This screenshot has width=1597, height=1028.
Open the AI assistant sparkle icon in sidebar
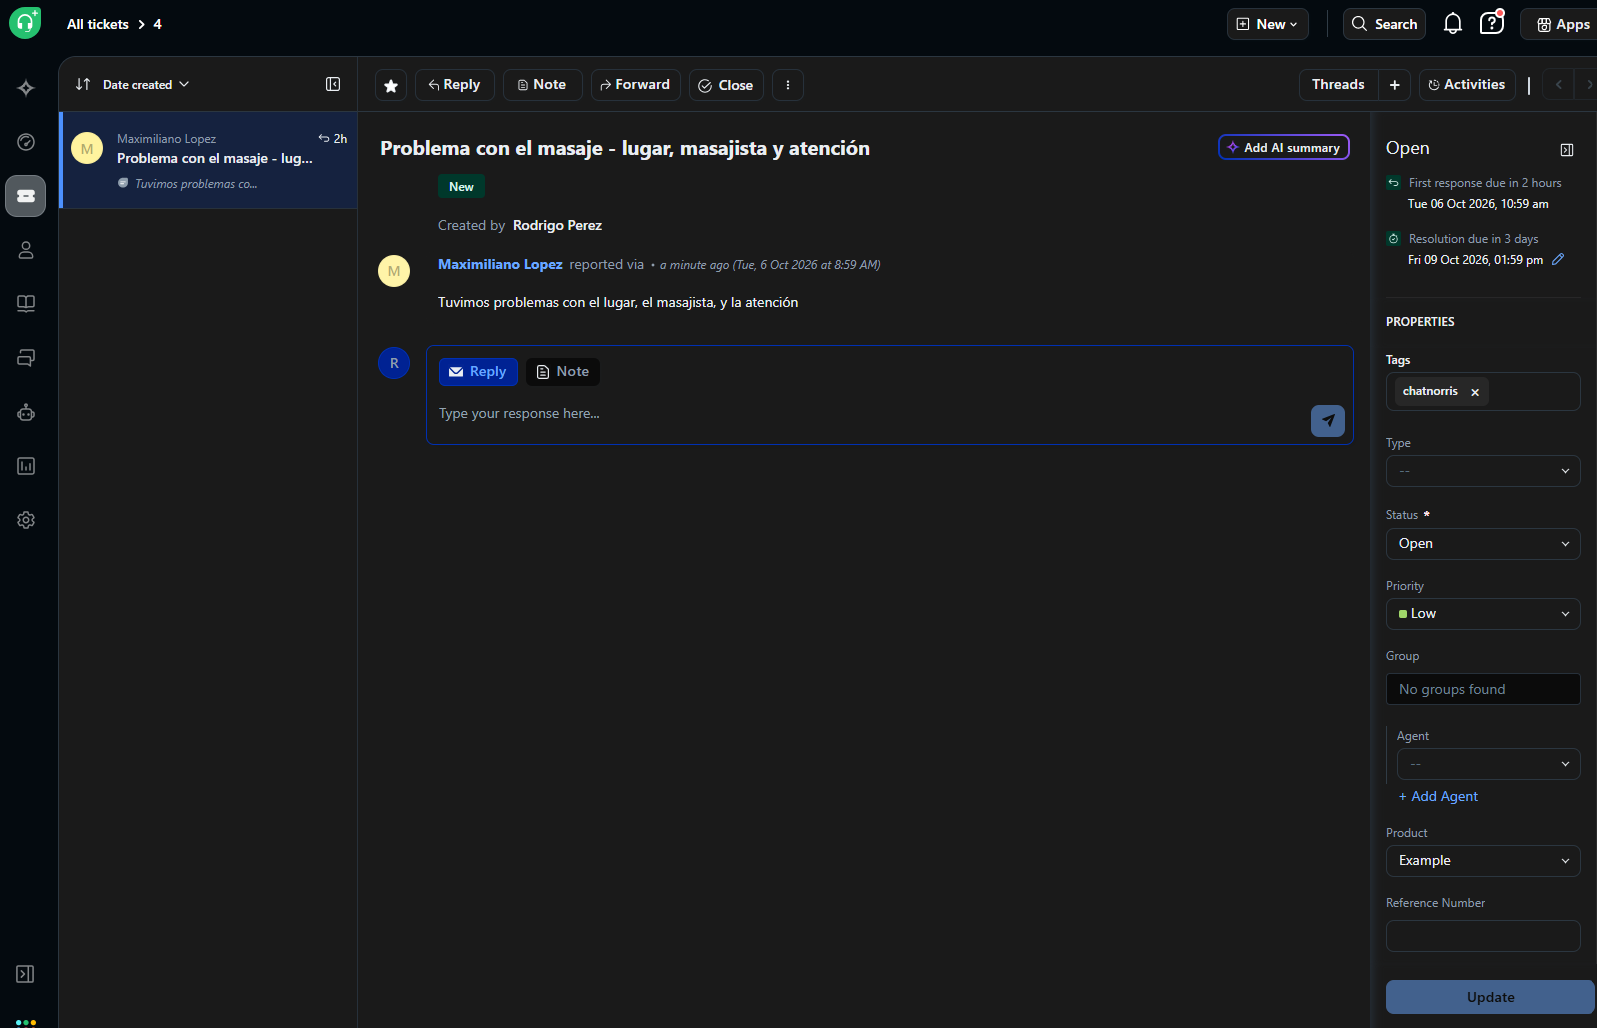(26, 88)
